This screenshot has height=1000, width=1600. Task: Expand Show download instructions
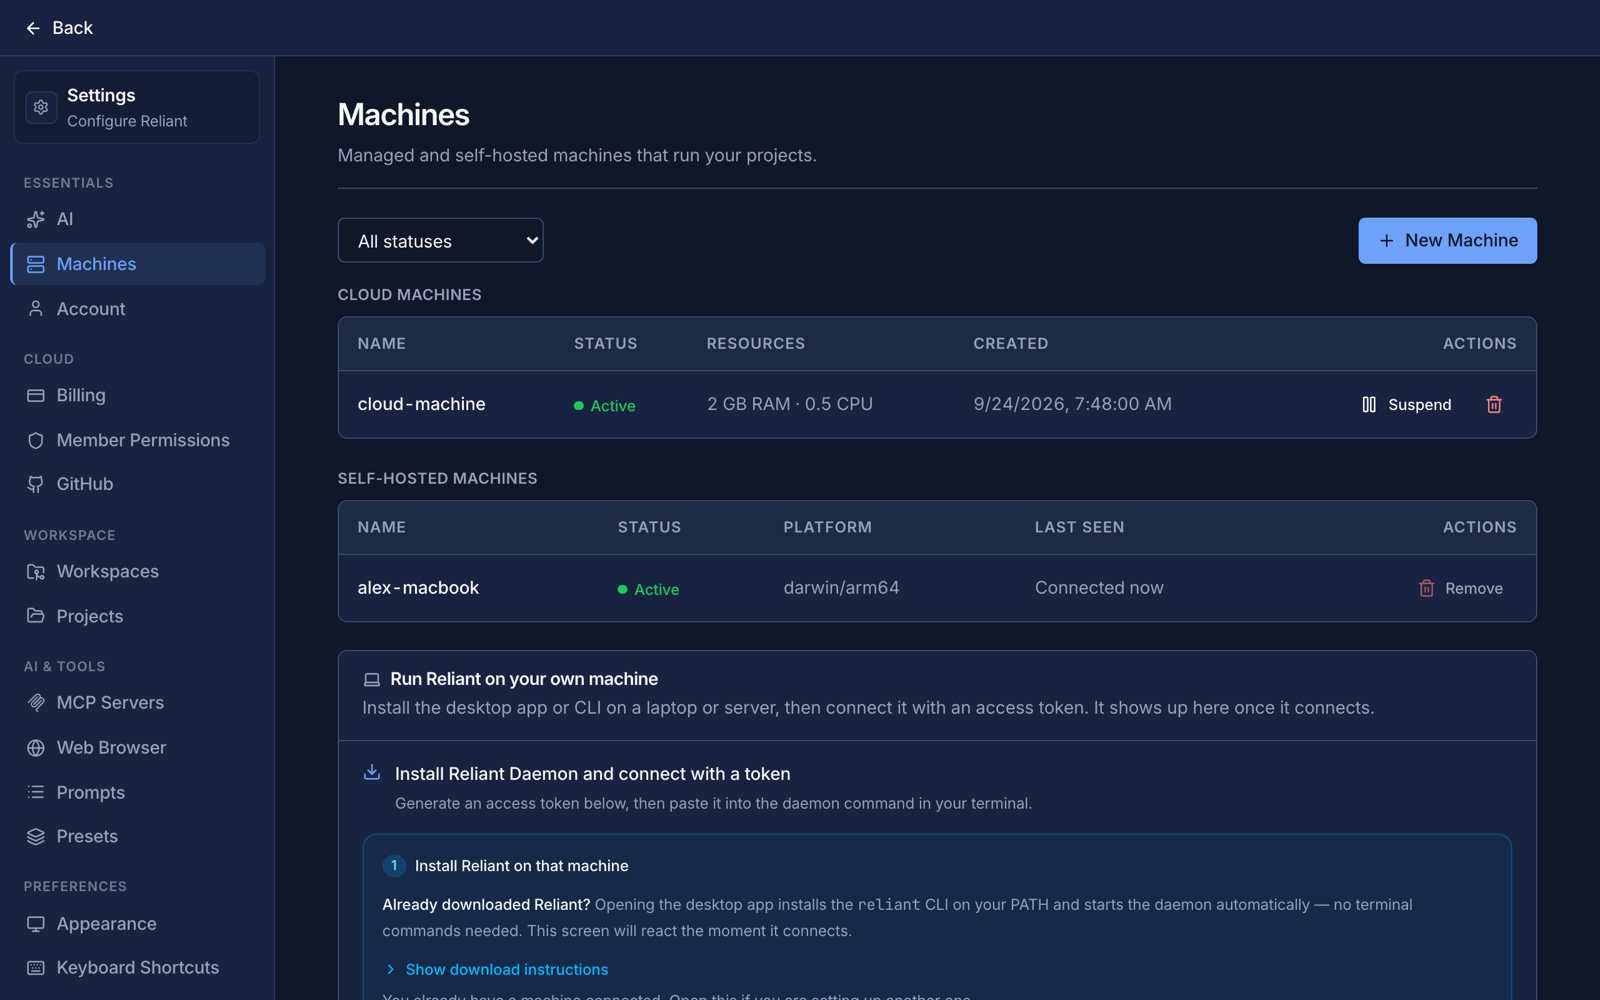click(x=496, y=969)
